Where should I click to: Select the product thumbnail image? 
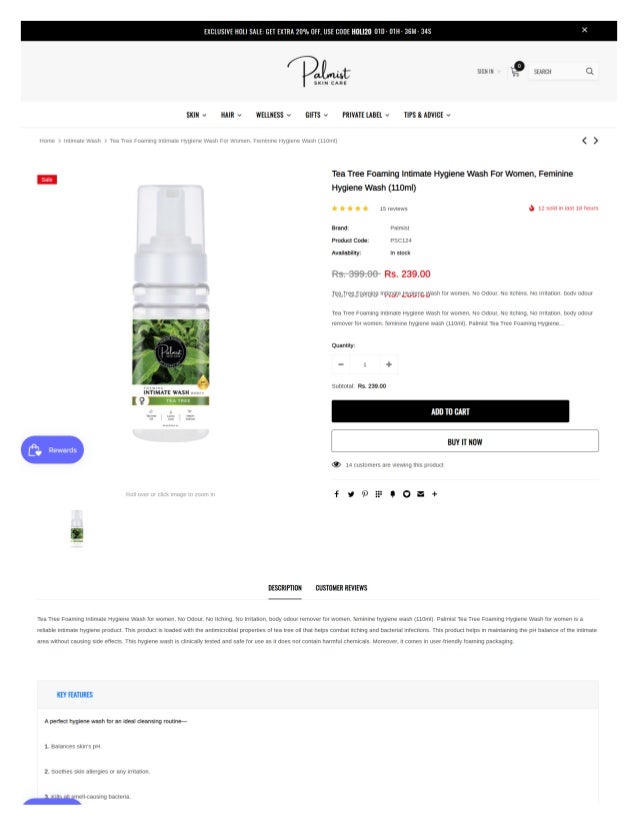pos(77,528)
